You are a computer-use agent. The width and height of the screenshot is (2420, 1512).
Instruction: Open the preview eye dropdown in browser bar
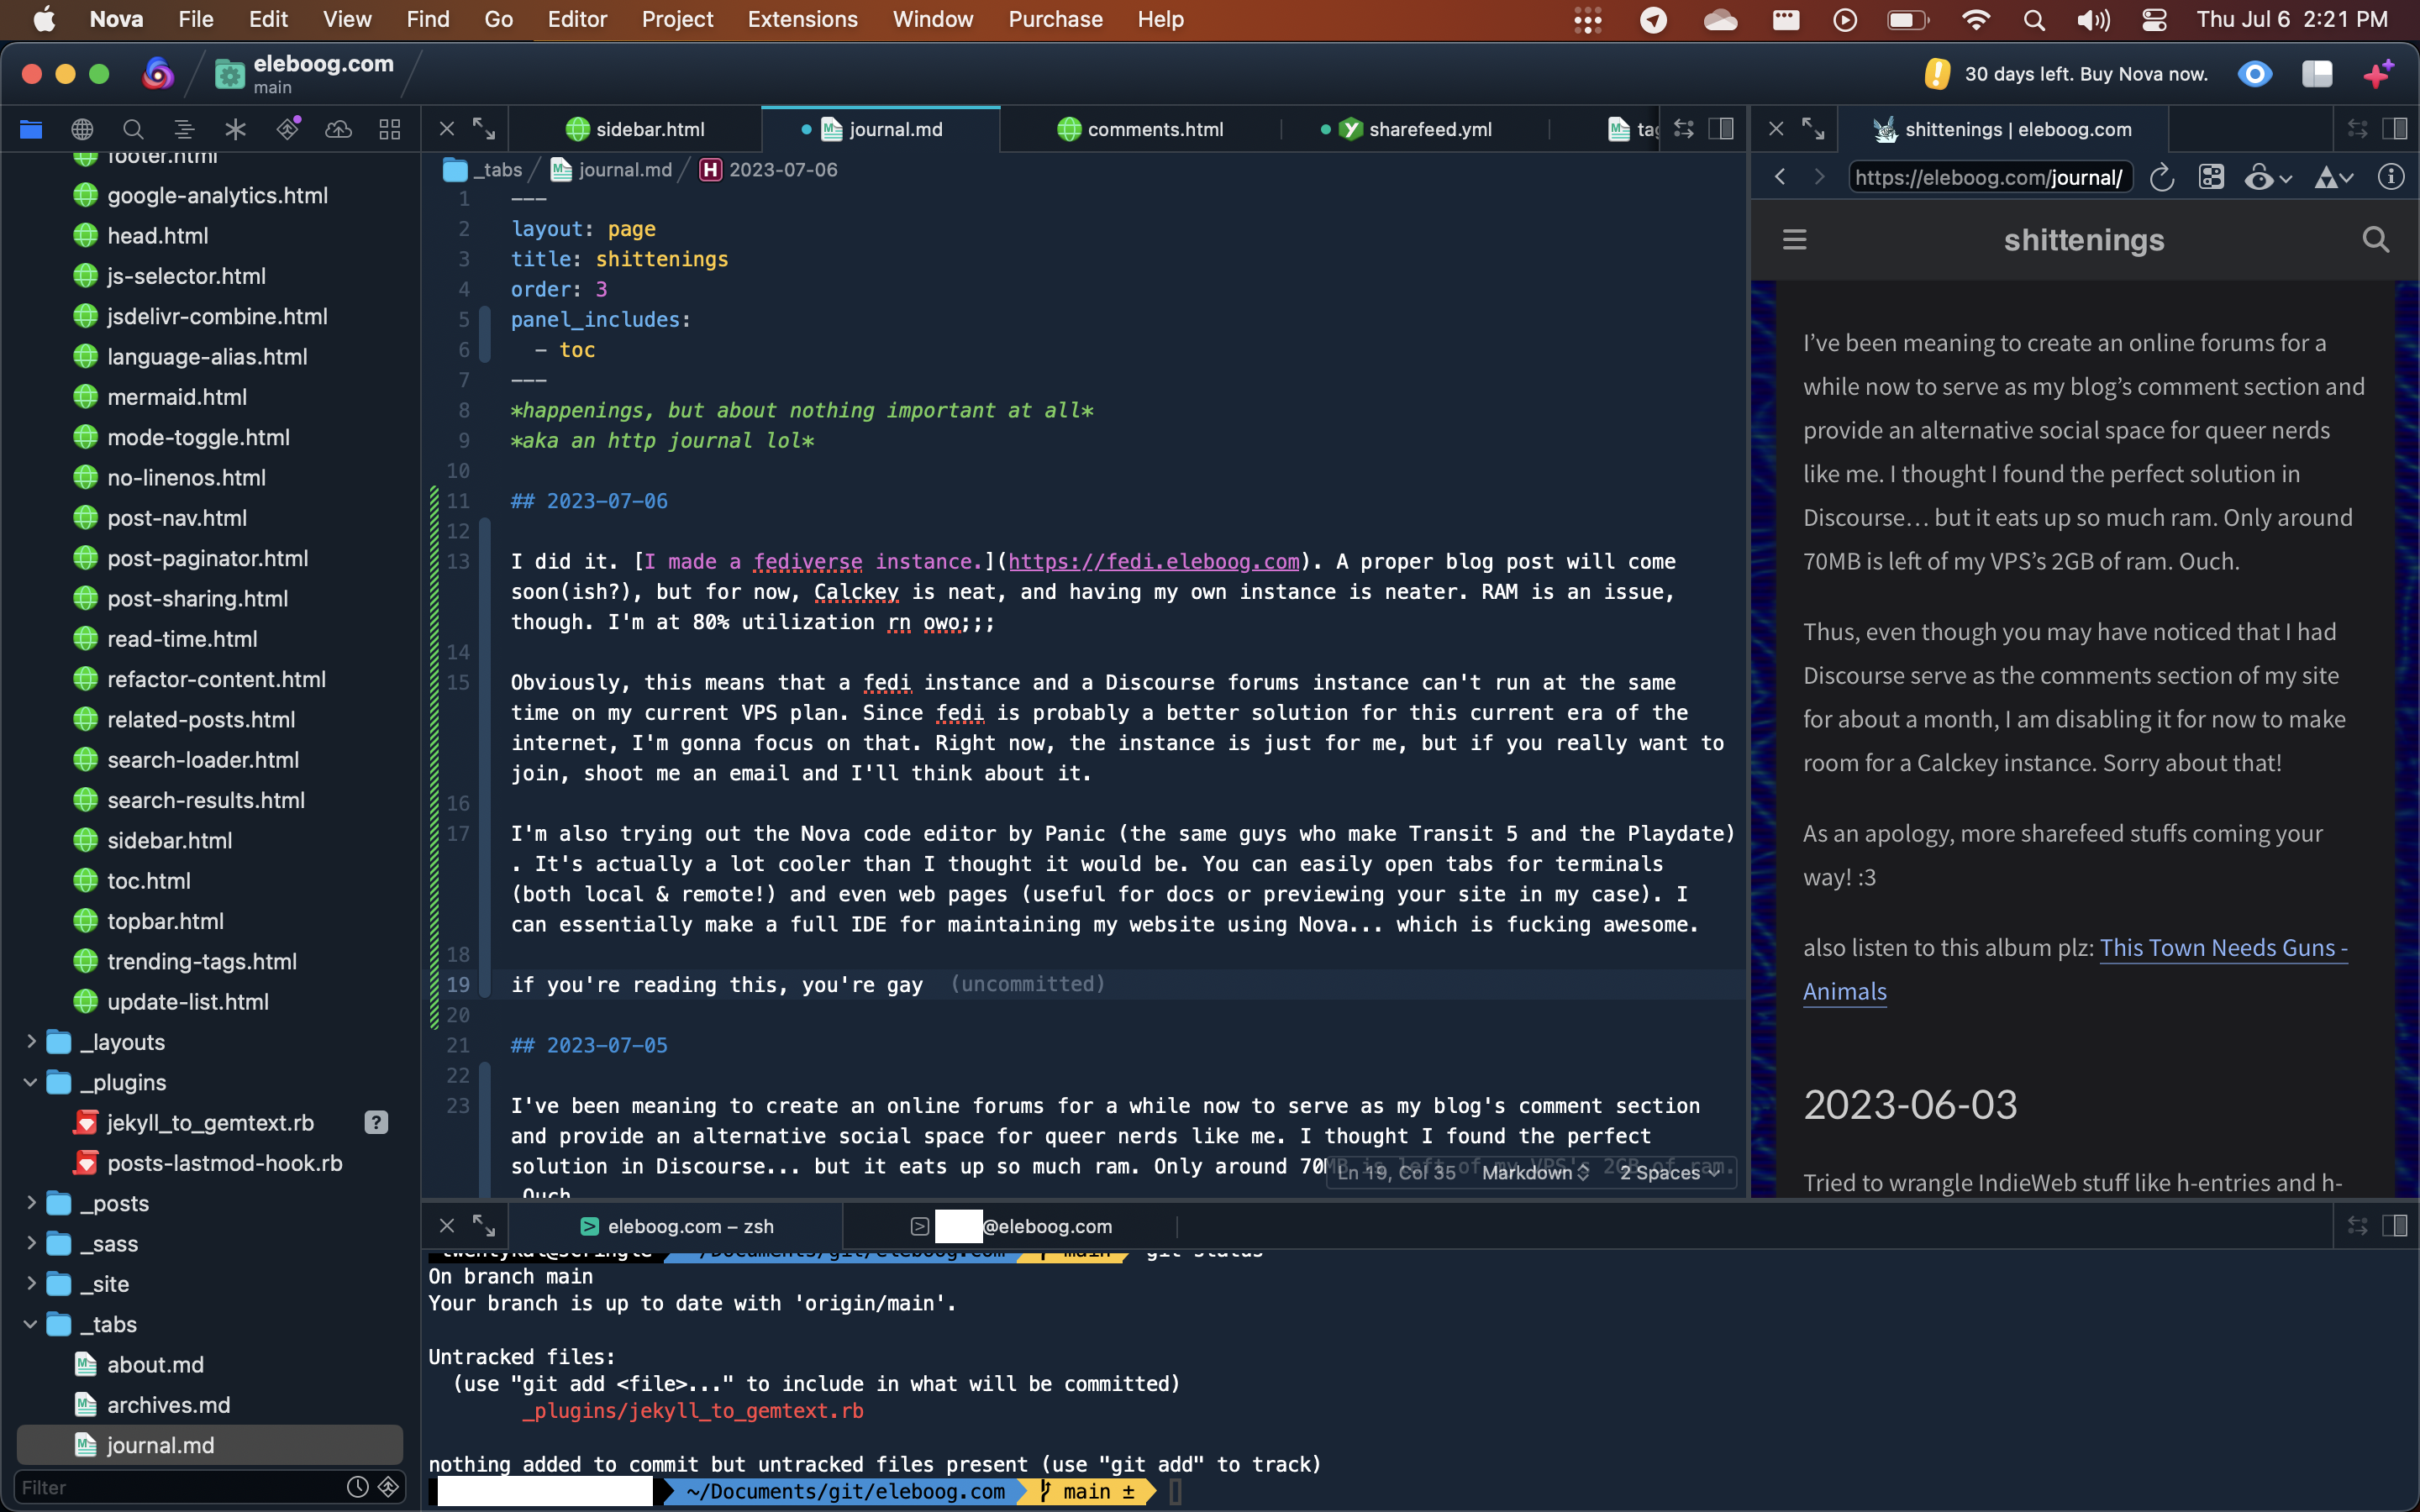(2268, 177)
